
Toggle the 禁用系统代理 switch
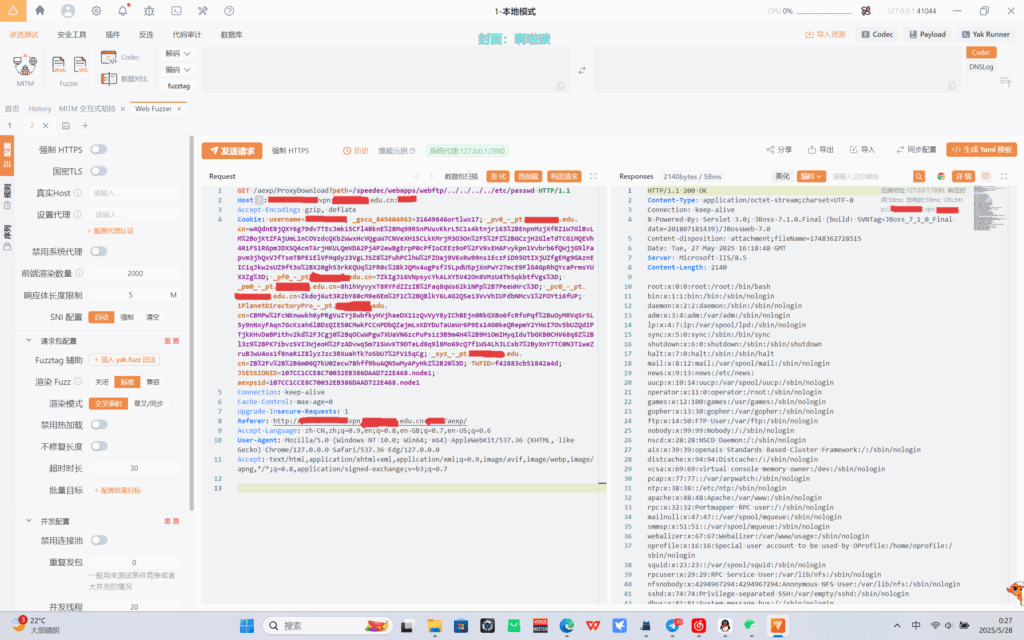coord(99,251)
